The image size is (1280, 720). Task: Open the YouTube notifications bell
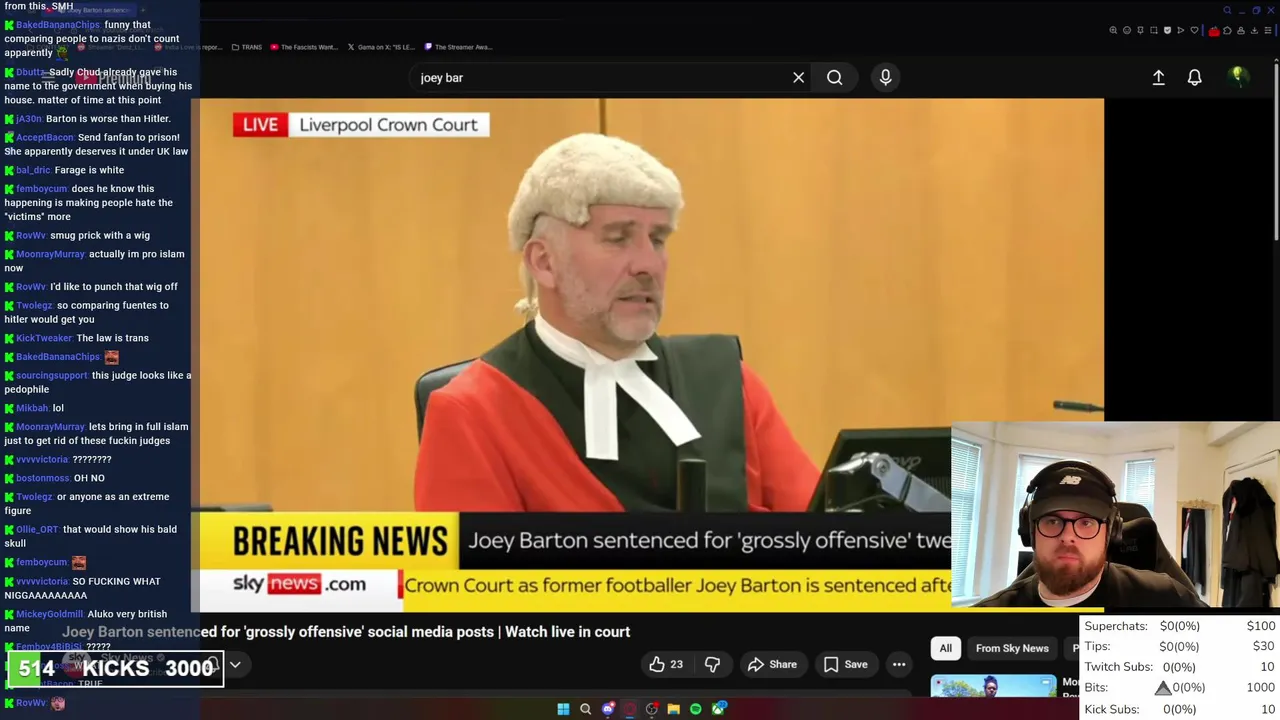click(1194, 77)
